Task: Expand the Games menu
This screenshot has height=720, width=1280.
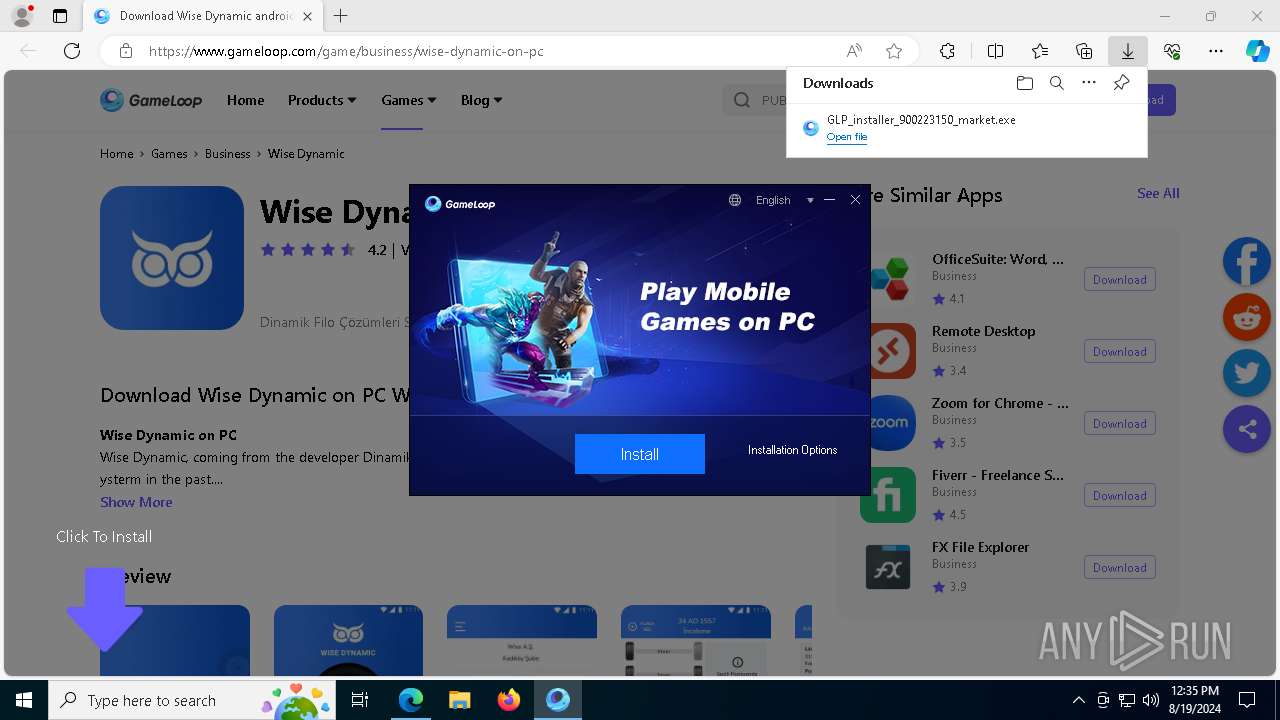Action: point(408,100)
